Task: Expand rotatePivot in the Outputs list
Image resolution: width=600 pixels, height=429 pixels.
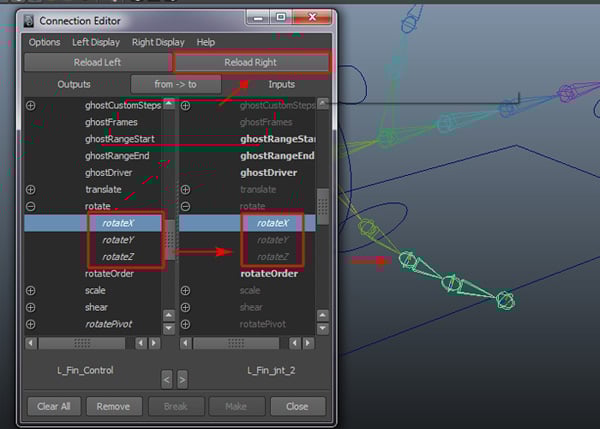Action: click(31, 324)
